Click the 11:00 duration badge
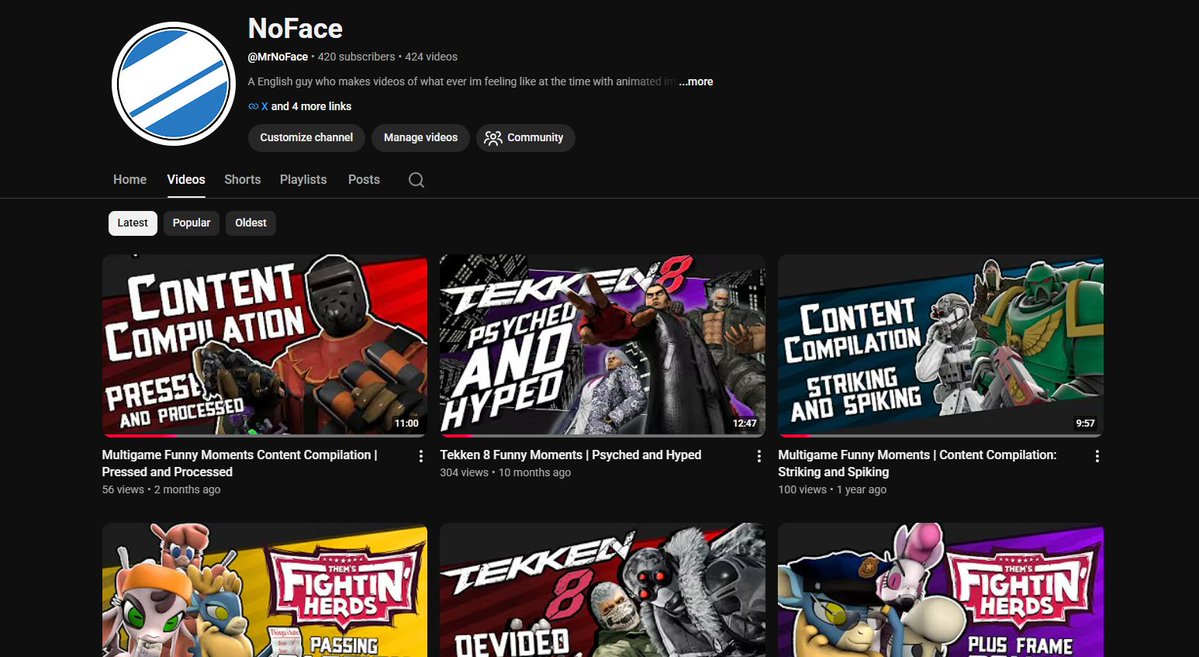The width and height of the screenshot is (1199, 657). (x=406, y=423)
